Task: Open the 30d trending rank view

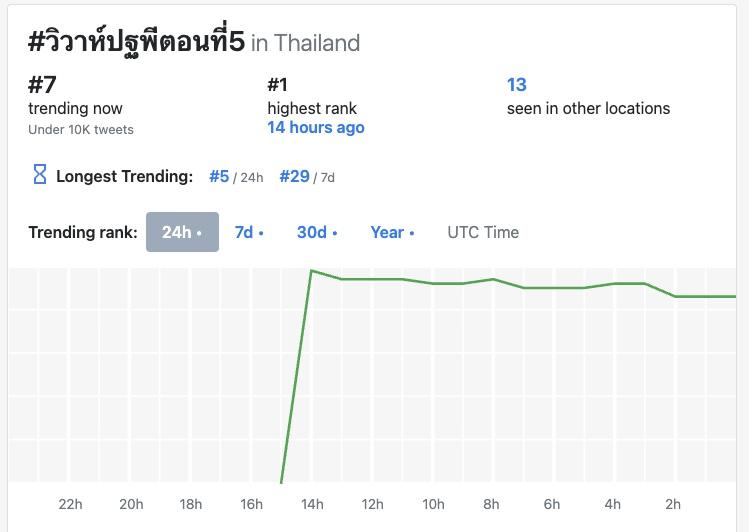Action: (316, 232)
